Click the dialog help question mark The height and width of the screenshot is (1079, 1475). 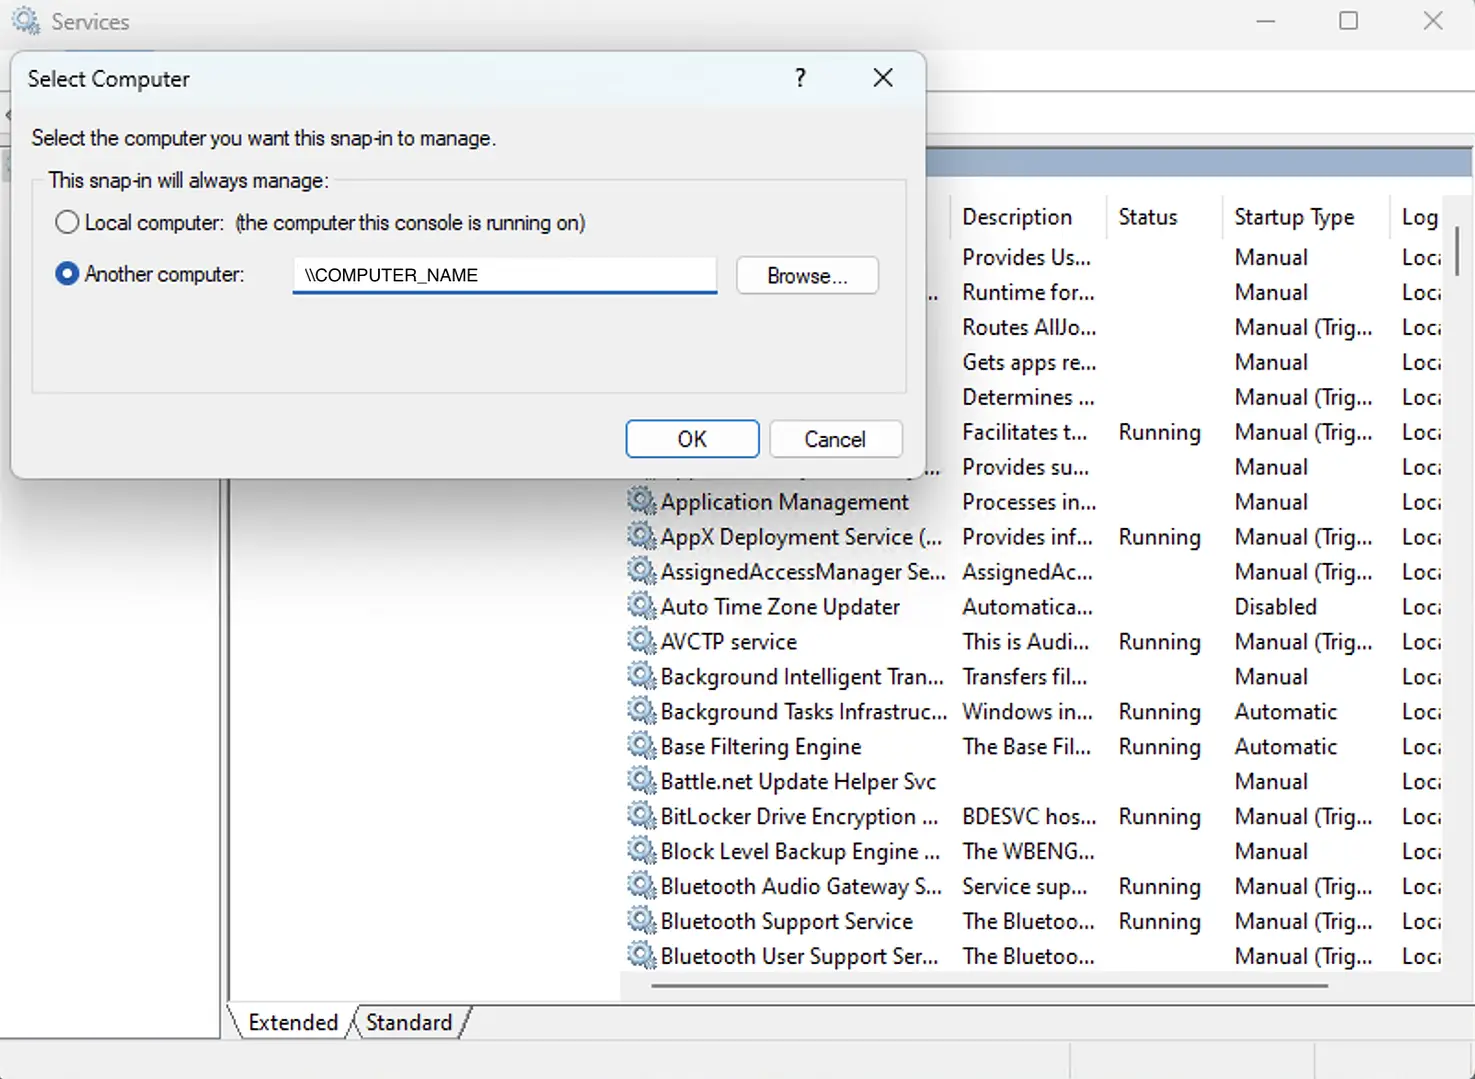click(x=800, y=78)
